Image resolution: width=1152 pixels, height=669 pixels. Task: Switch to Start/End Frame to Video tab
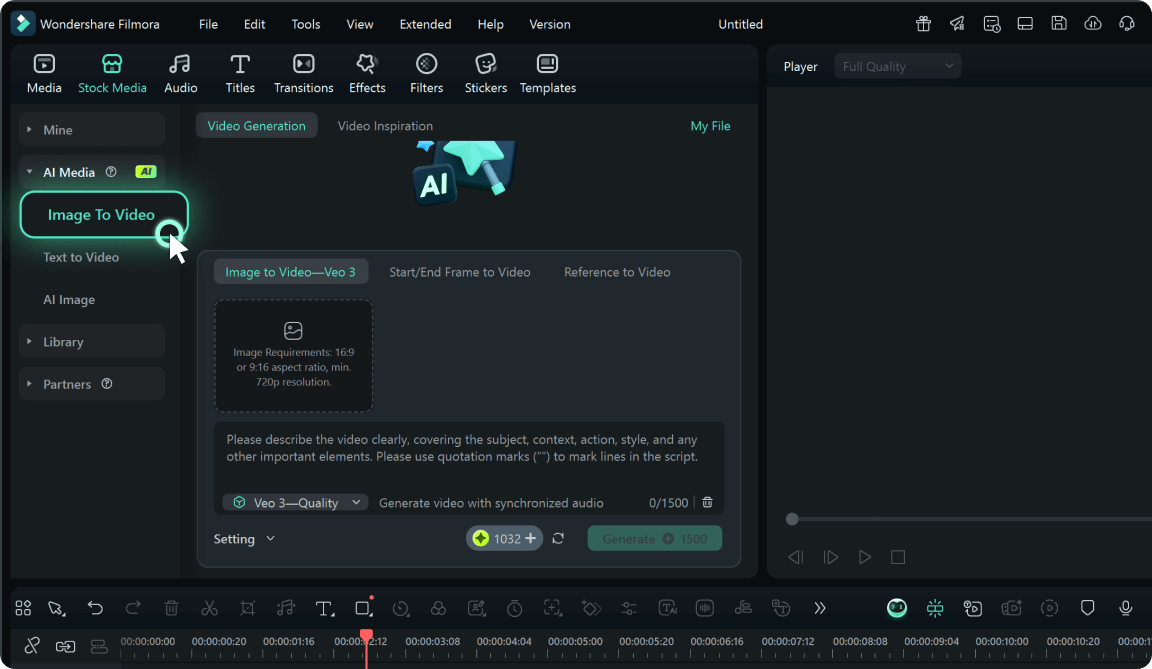[x=460, y=272]
